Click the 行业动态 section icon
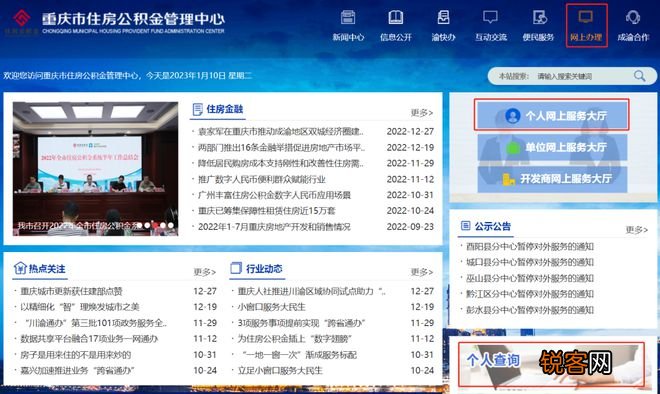Image resolution: width=660 pixels, height=394 pixels. (236, 268)
